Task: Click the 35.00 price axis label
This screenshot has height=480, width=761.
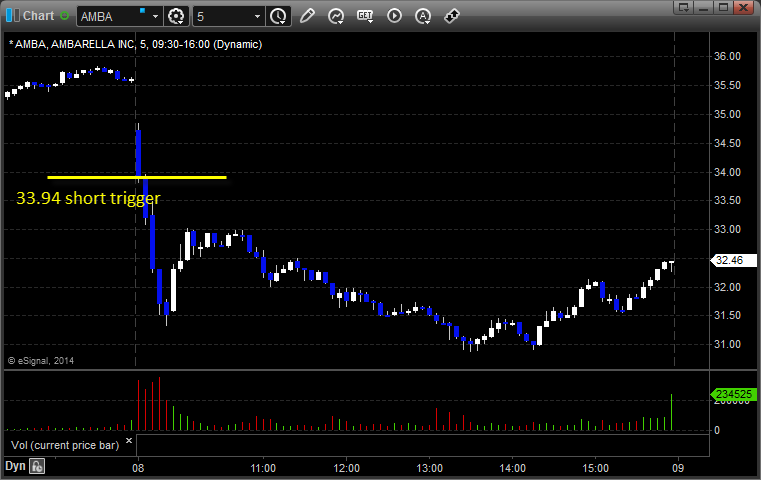Action: pos(727,115)
